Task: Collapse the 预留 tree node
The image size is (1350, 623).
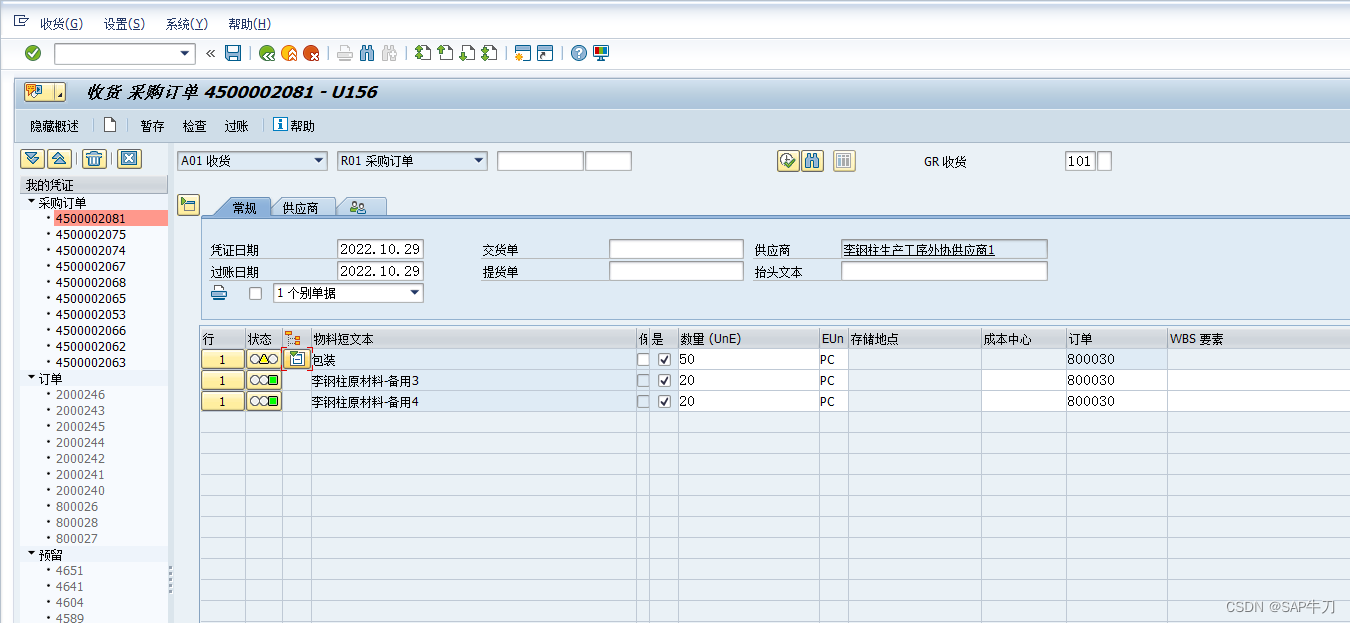Action: coord(31,554)
